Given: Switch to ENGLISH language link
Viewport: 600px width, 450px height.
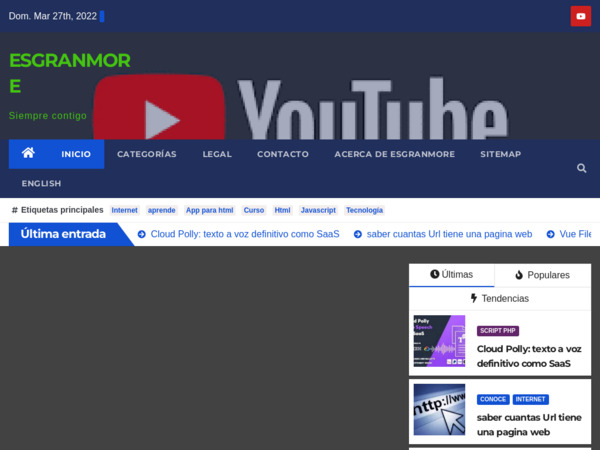Looking at the screenshot, I should point(41,184).
